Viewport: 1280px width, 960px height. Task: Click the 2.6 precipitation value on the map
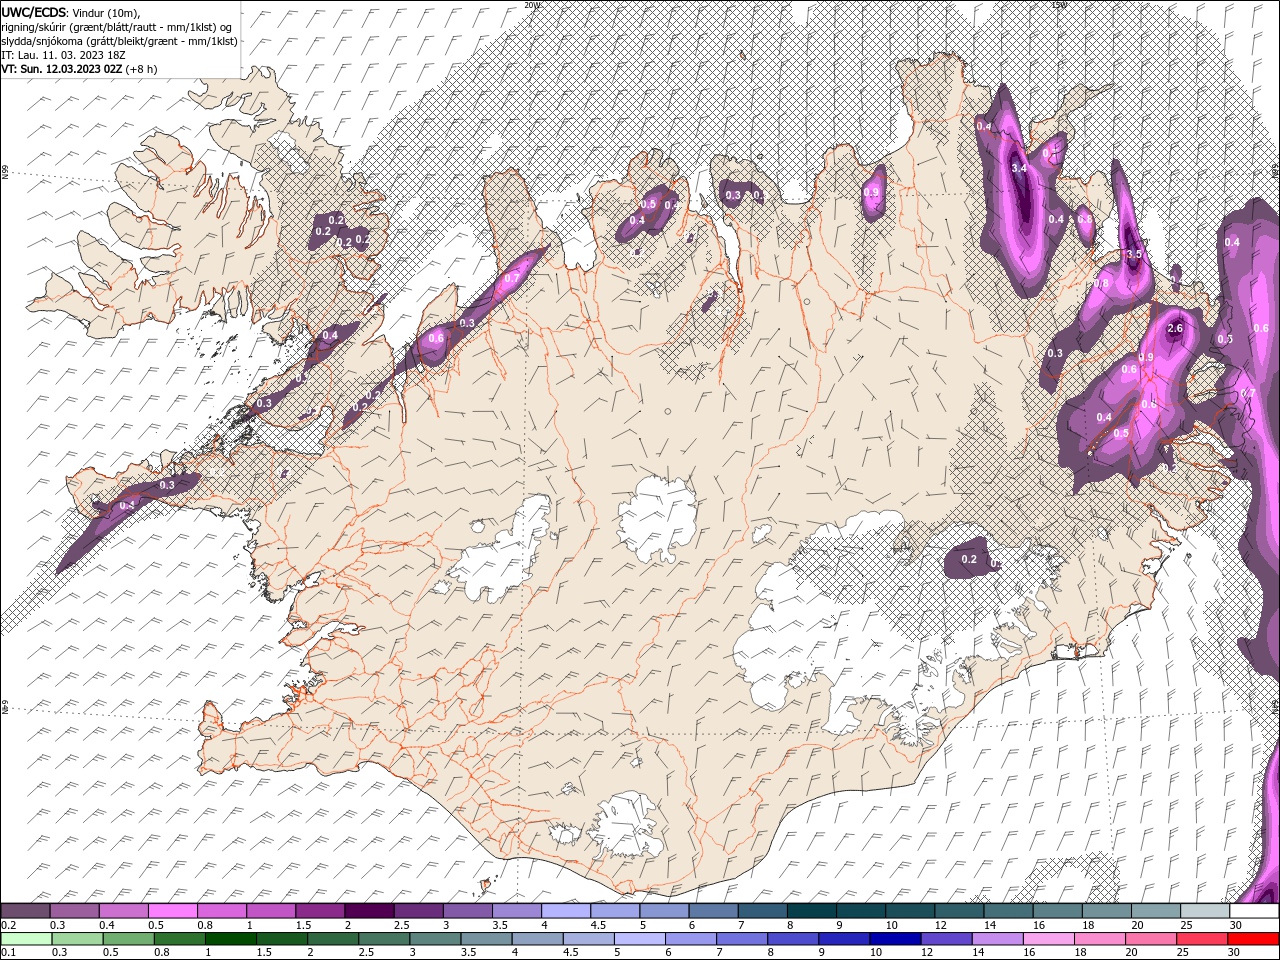(1175, 328)
